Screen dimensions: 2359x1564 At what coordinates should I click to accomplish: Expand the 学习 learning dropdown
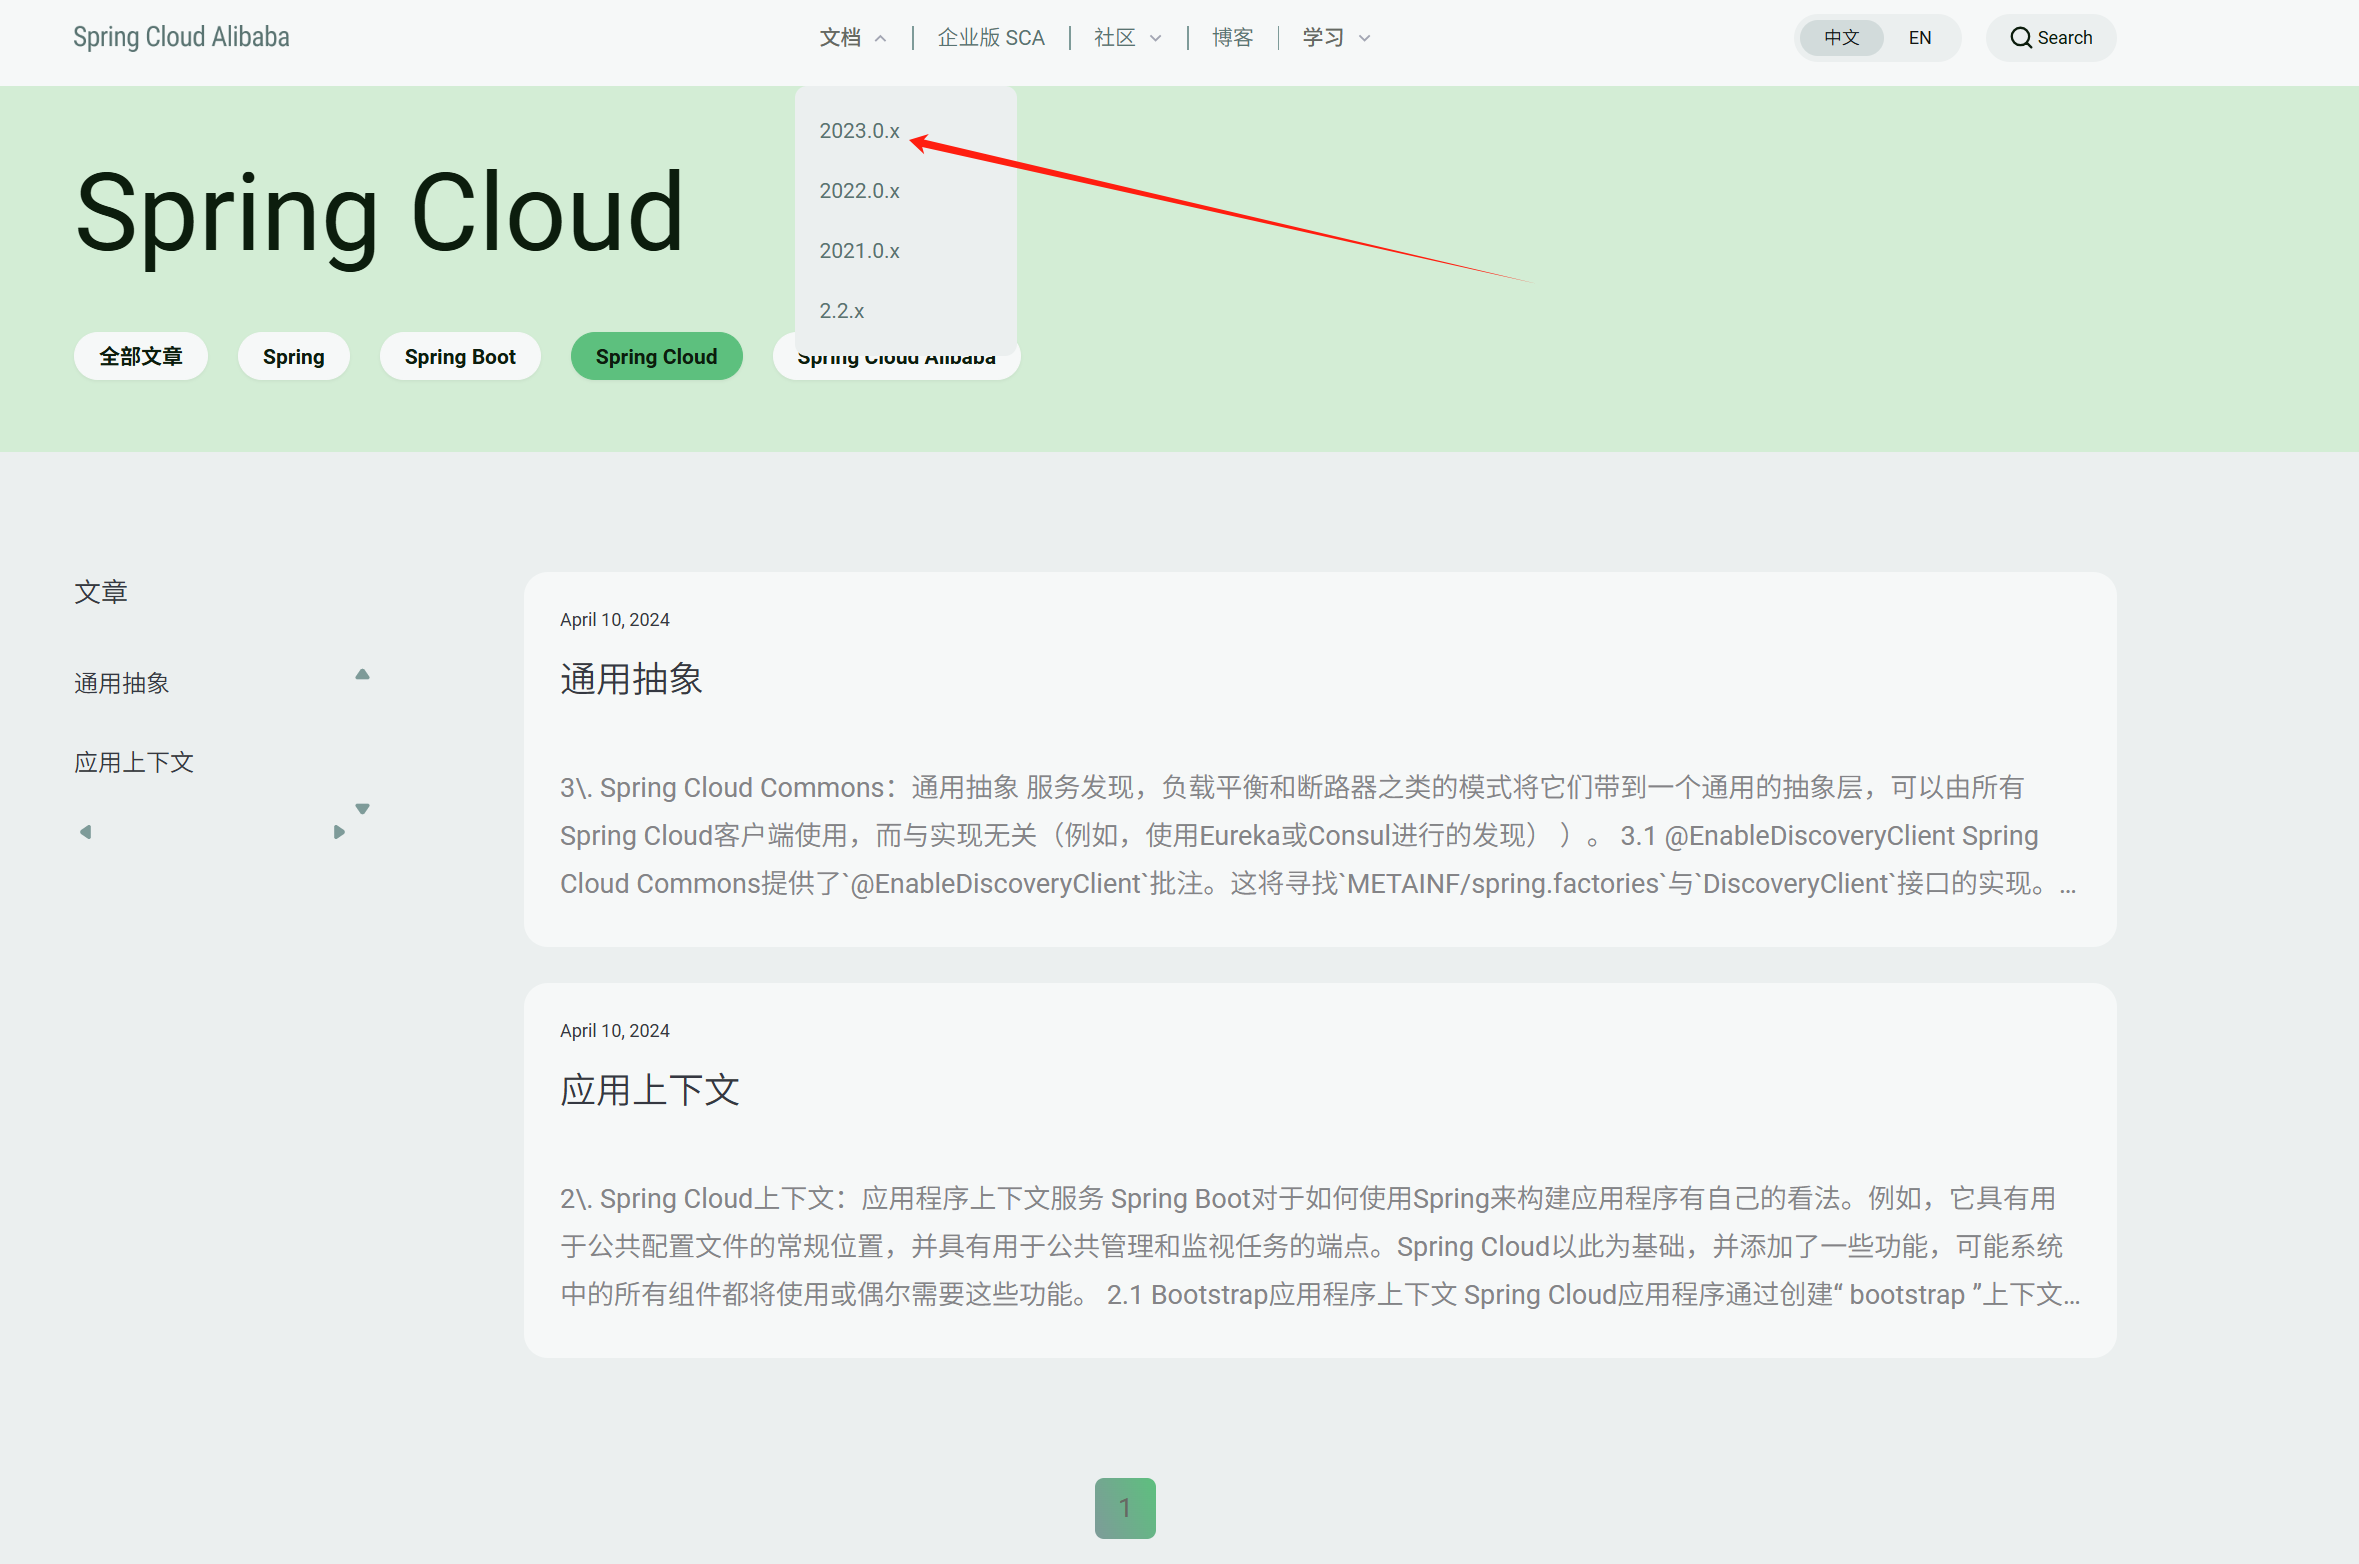1336,38
